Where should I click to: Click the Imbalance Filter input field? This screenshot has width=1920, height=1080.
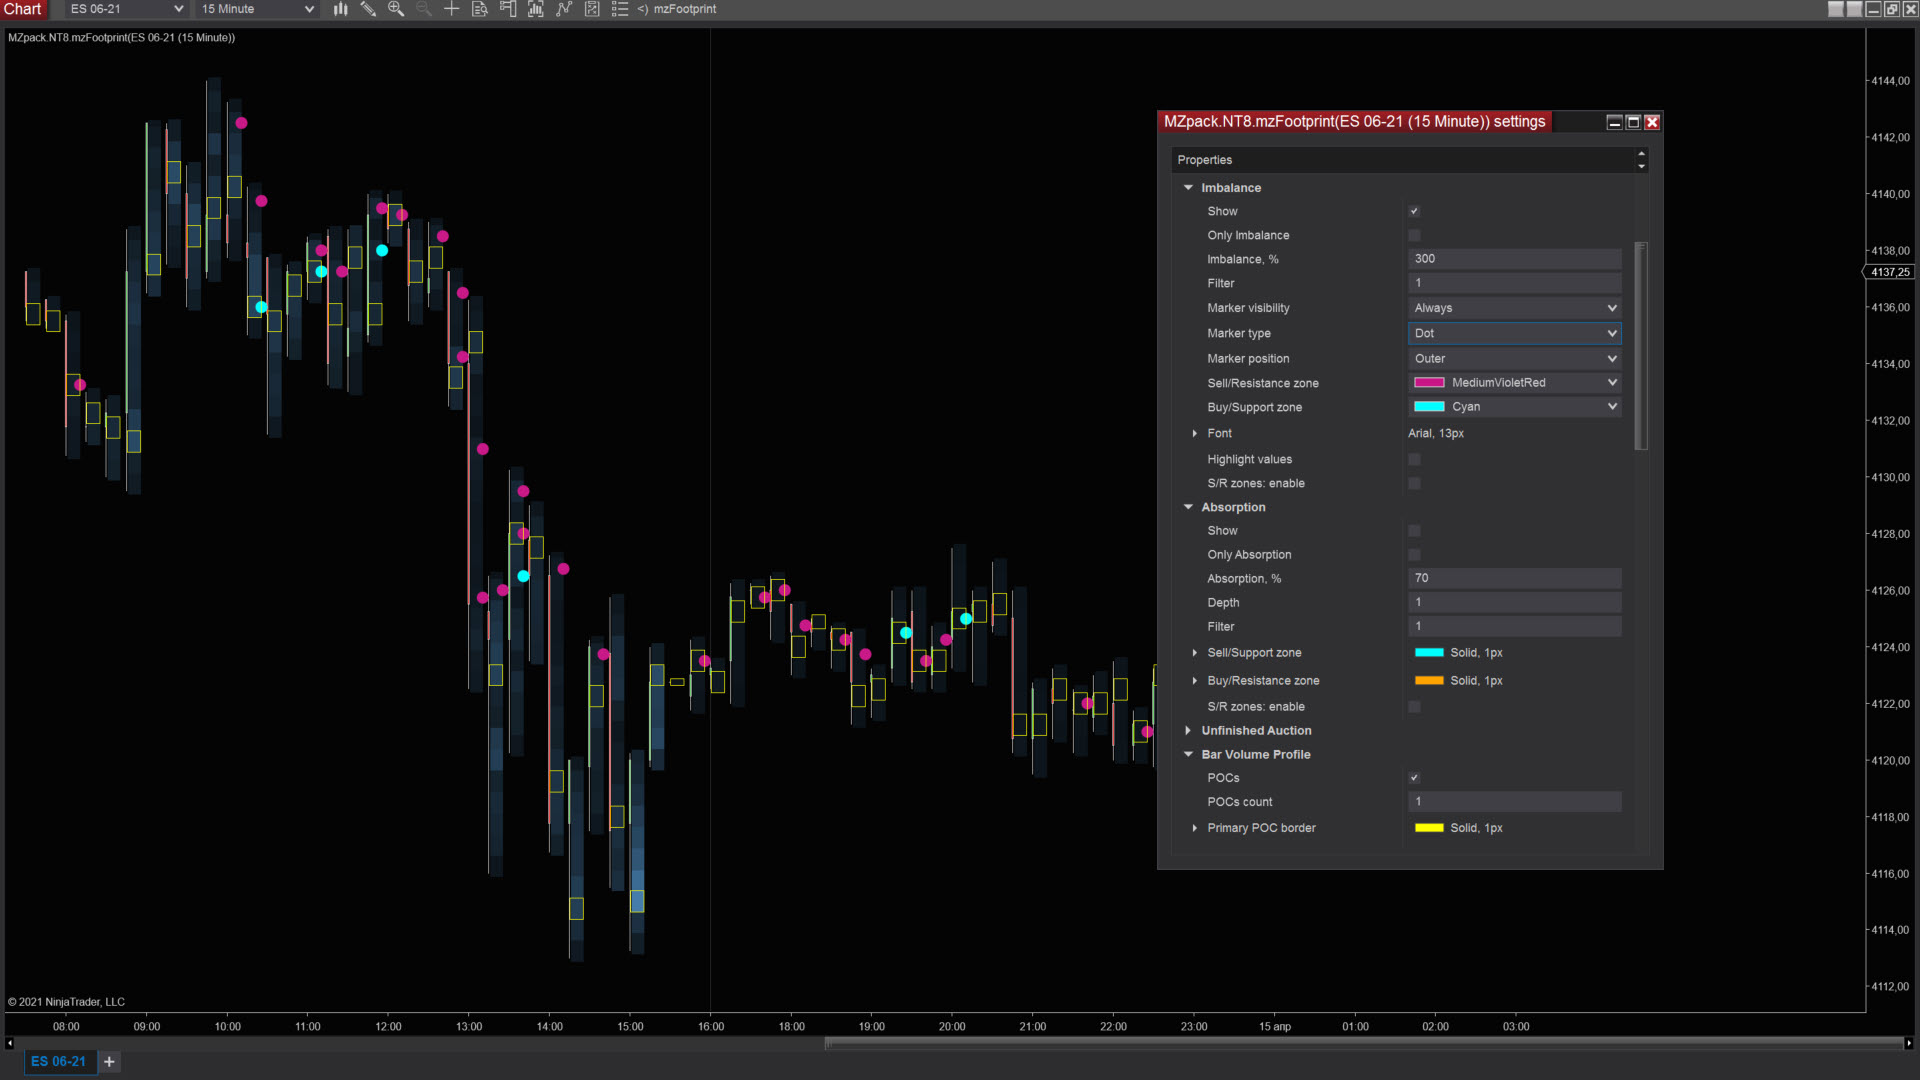[1514, 283]
